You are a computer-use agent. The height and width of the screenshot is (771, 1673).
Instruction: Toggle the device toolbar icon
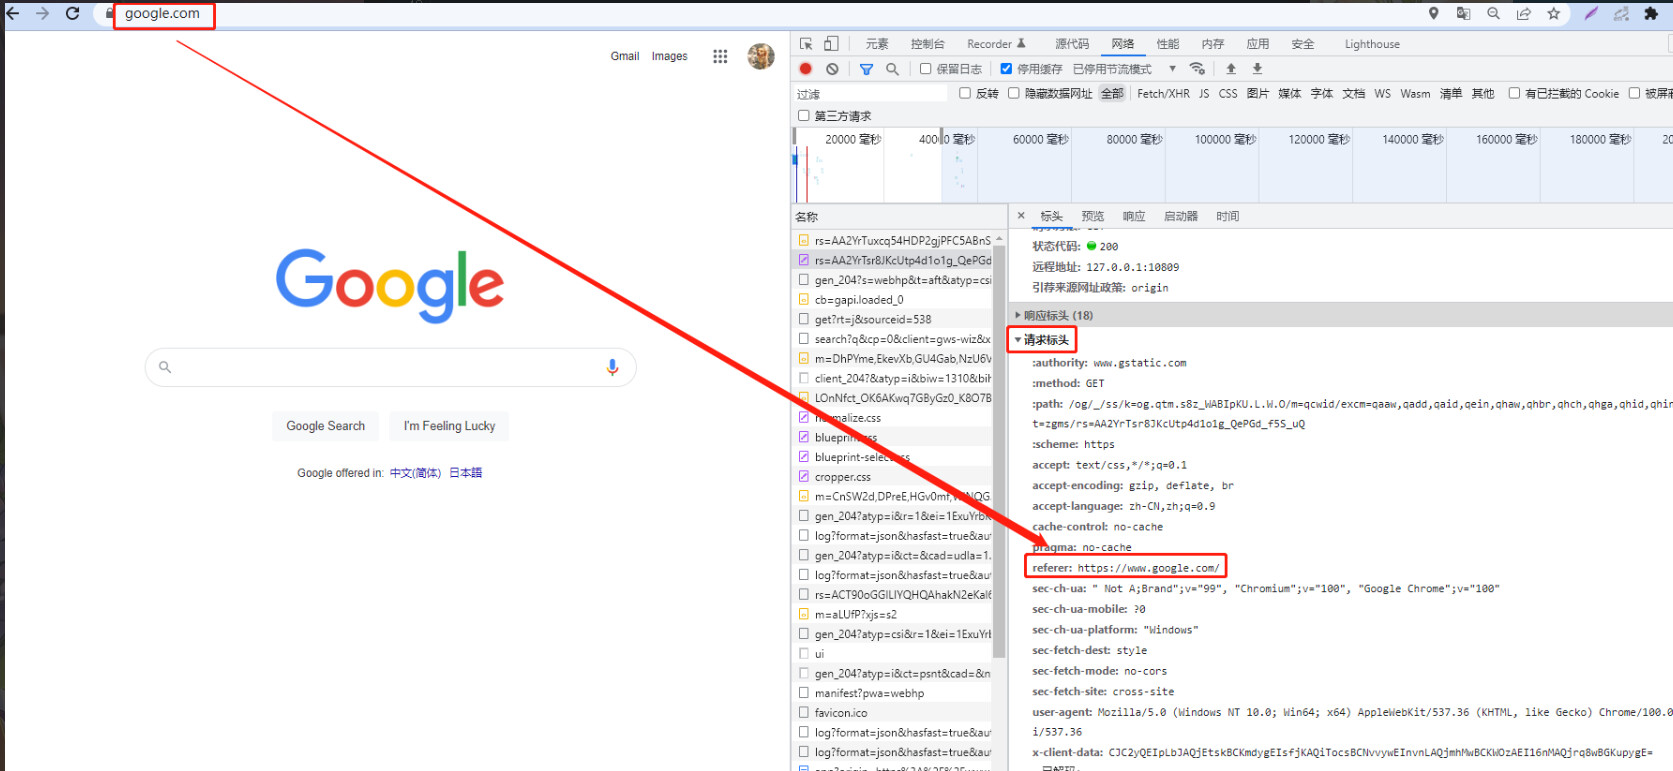click(831, 44)
